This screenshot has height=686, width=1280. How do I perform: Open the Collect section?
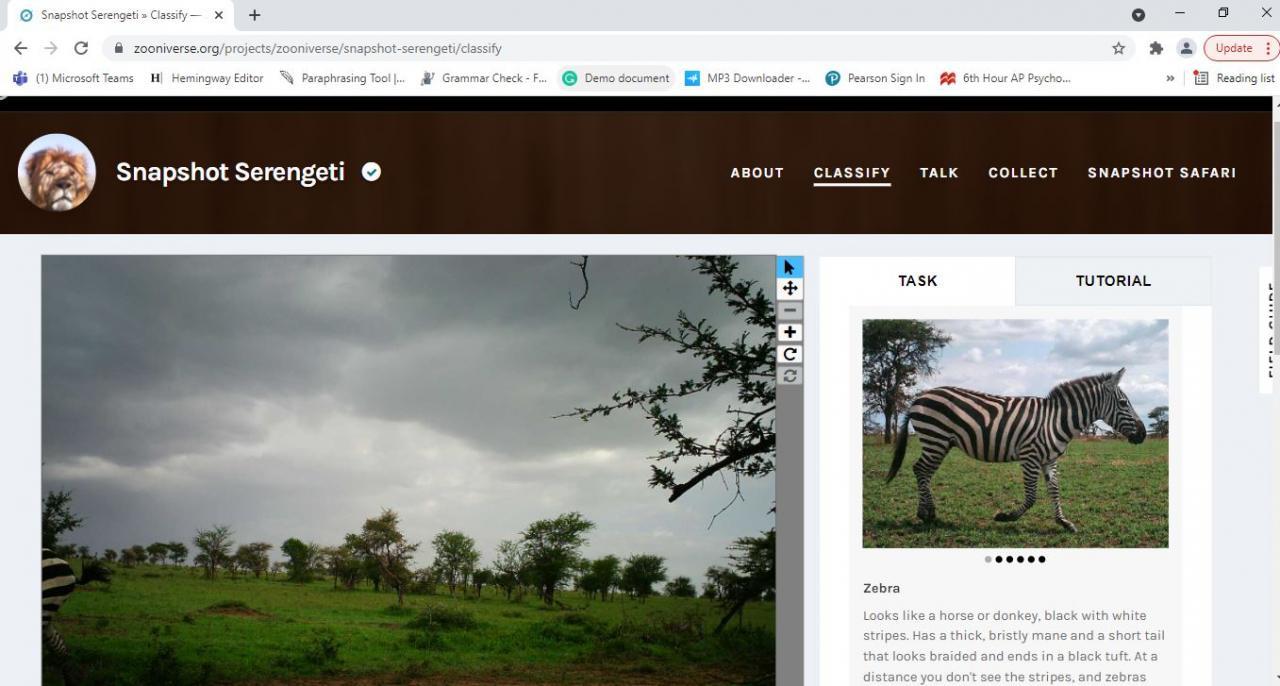click(x=1023, y=173)
